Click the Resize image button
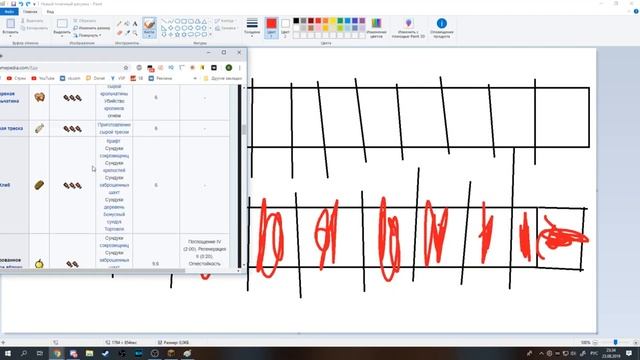The image size is (640, 360). pos(91,28)
